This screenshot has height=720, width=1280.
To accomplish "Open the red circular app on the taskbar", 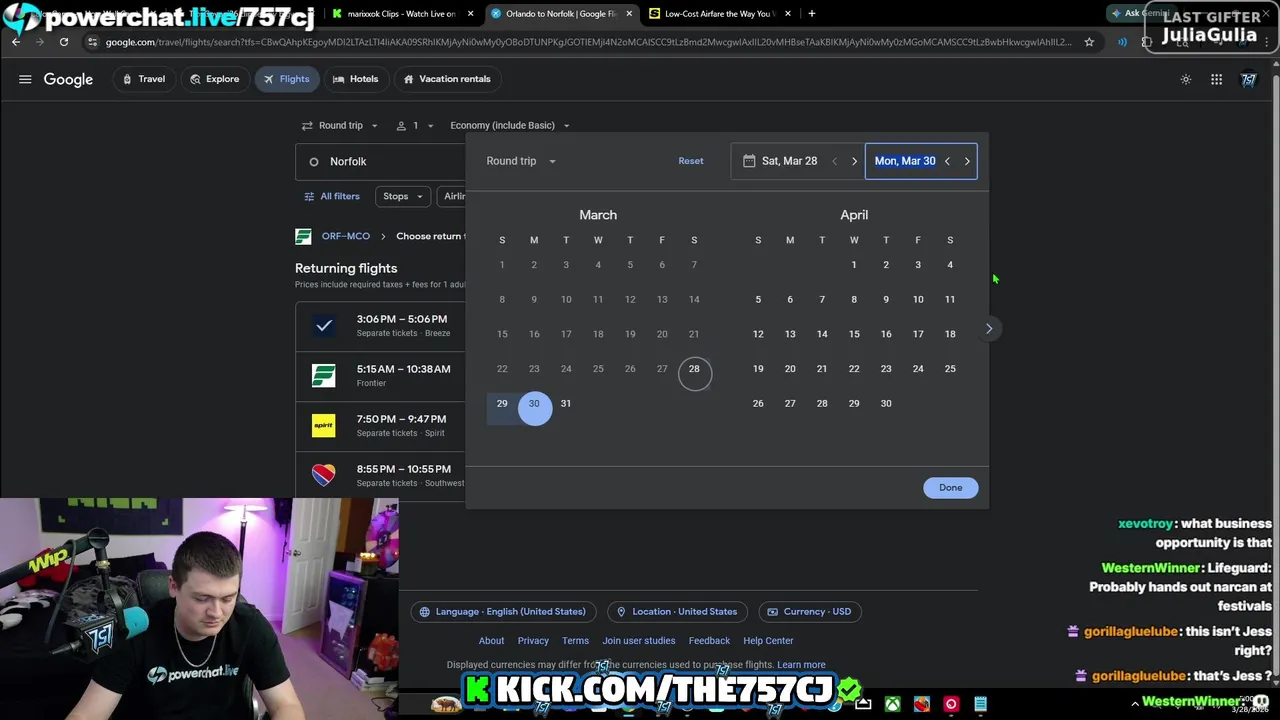I will pos(951,704).
